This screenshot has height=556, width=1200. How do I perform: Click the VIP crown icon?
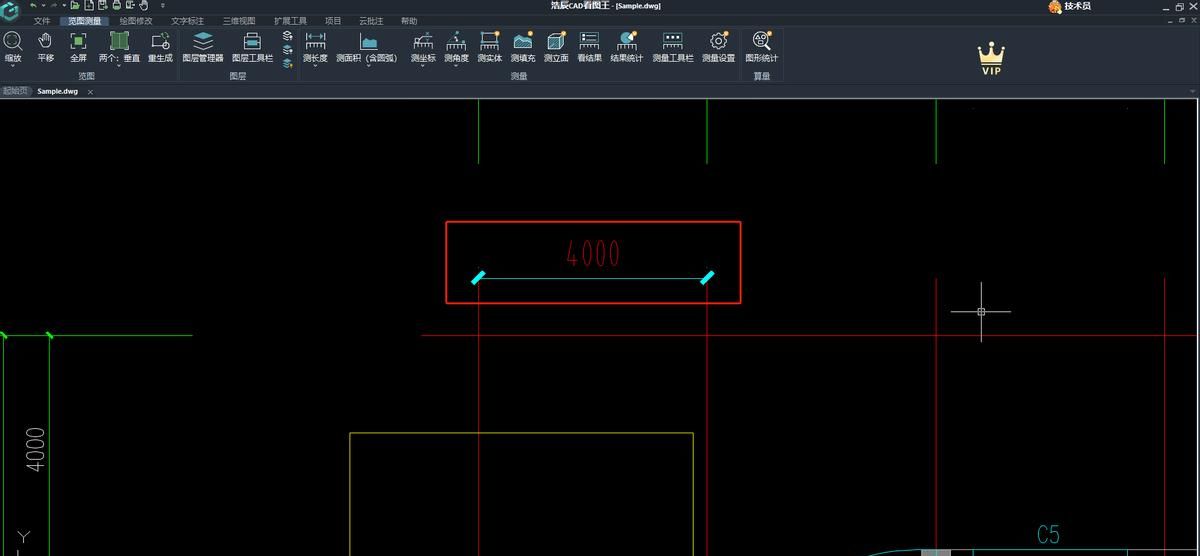991,59
